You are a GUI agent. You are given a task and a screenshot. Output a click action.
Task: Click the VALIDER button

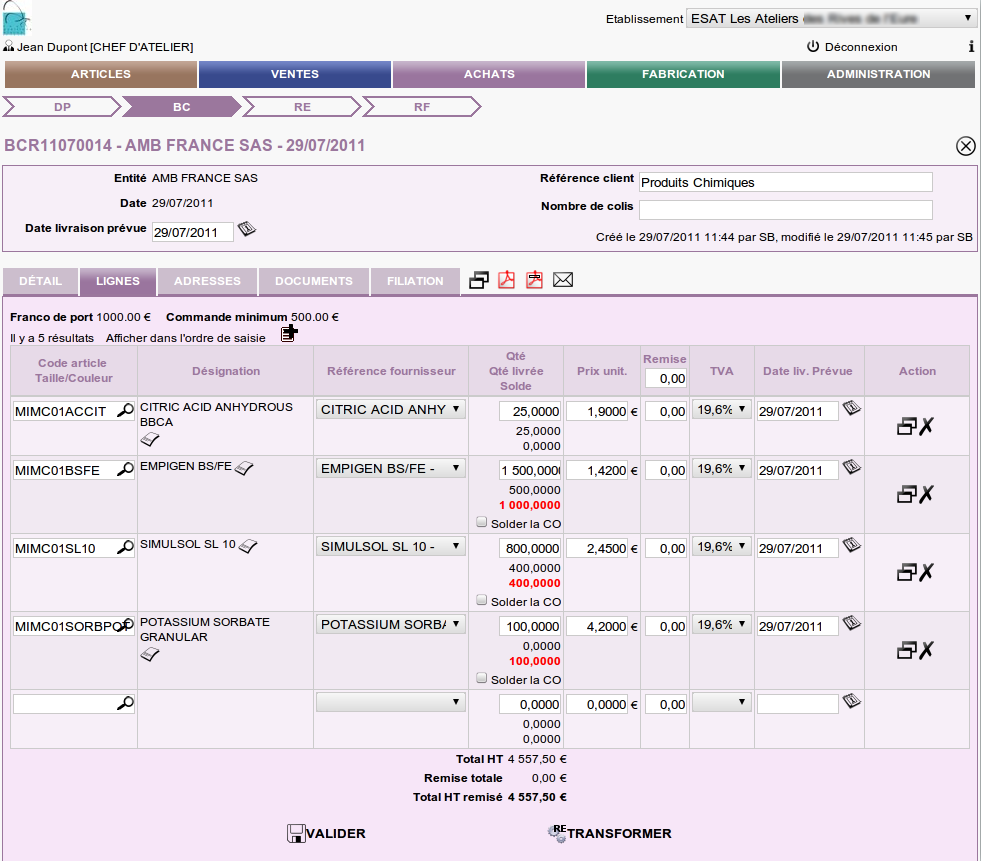coord(326,833)
